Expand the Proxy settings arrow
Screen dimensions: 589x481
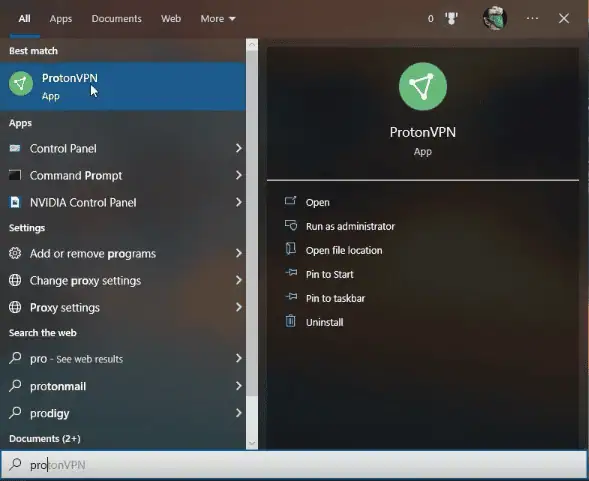(x=239, y=307)
